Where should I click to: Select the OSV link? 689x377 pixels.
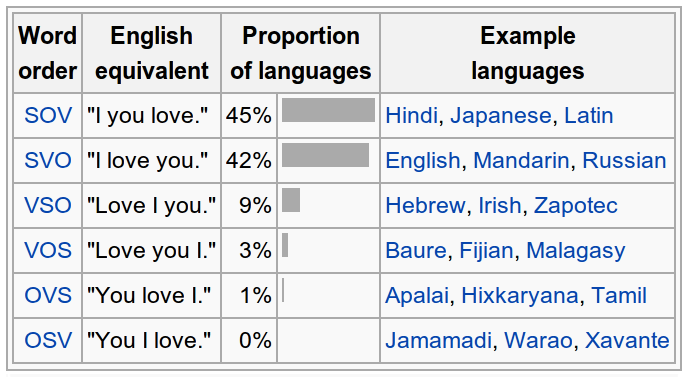point(48,340)
